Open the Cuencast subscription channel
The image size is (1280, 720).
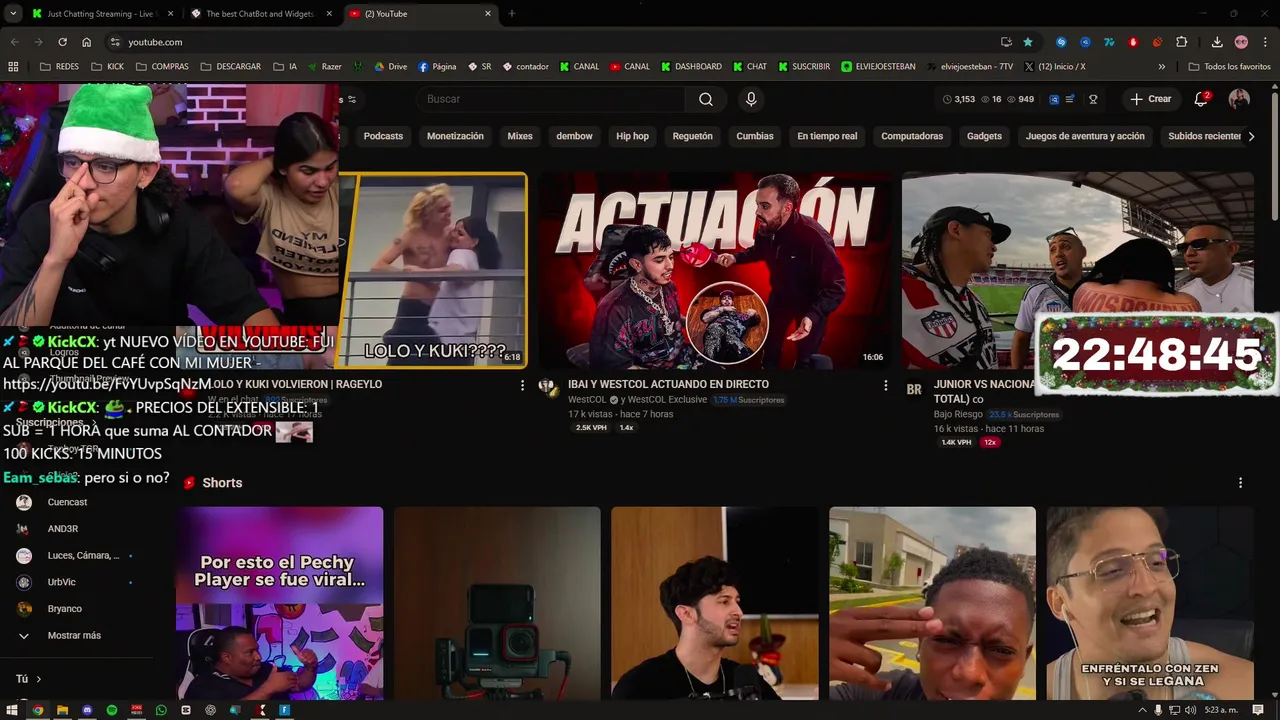pyautogui.click(x=68, y=502)
